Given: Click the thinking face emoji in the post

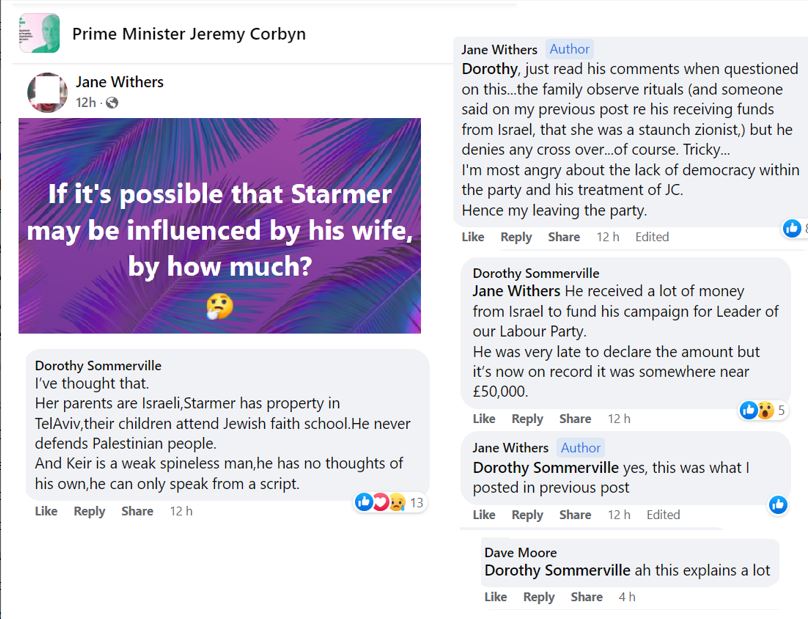Looking at the screenshot, I should [x=219, y=305].
